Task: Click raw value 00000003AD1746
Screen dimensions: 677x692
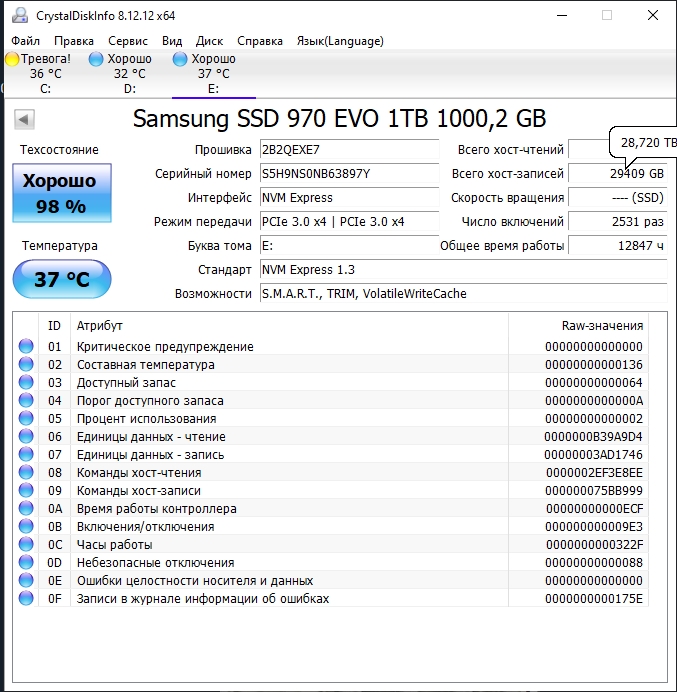Action: pyautogui.click(x=593, y=455)
